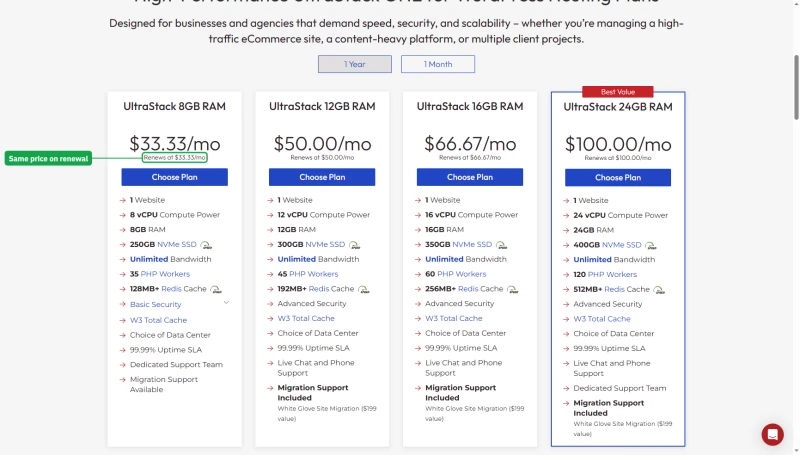Open Redis link in the 192MB+ row

pos(318,289)
